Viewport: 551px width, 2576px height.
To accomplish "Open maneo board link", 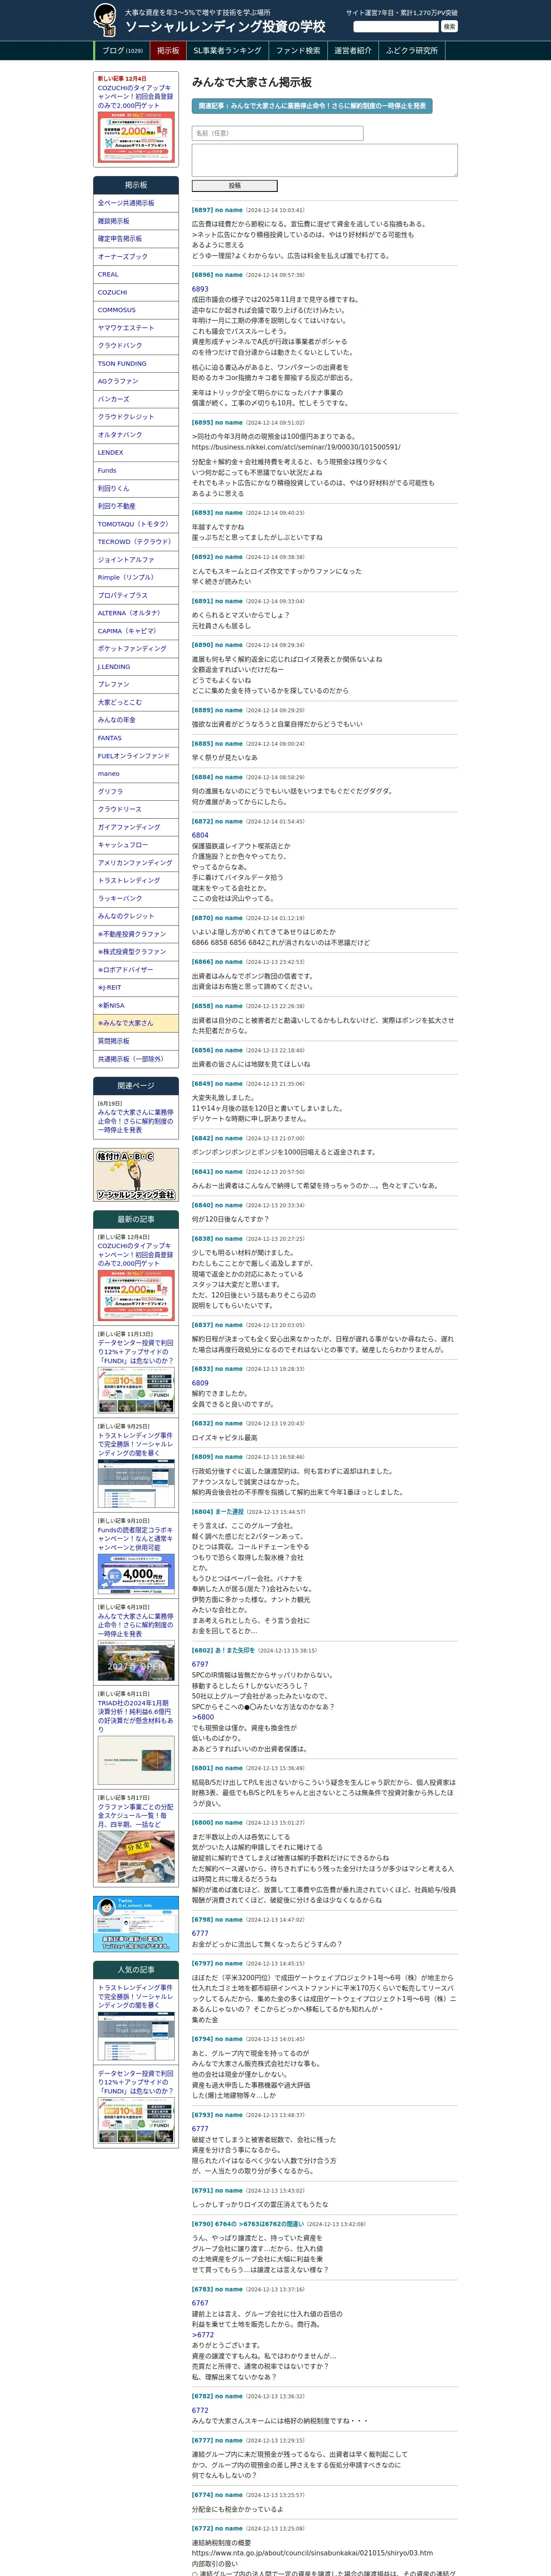I will click(x=136, y=774).
